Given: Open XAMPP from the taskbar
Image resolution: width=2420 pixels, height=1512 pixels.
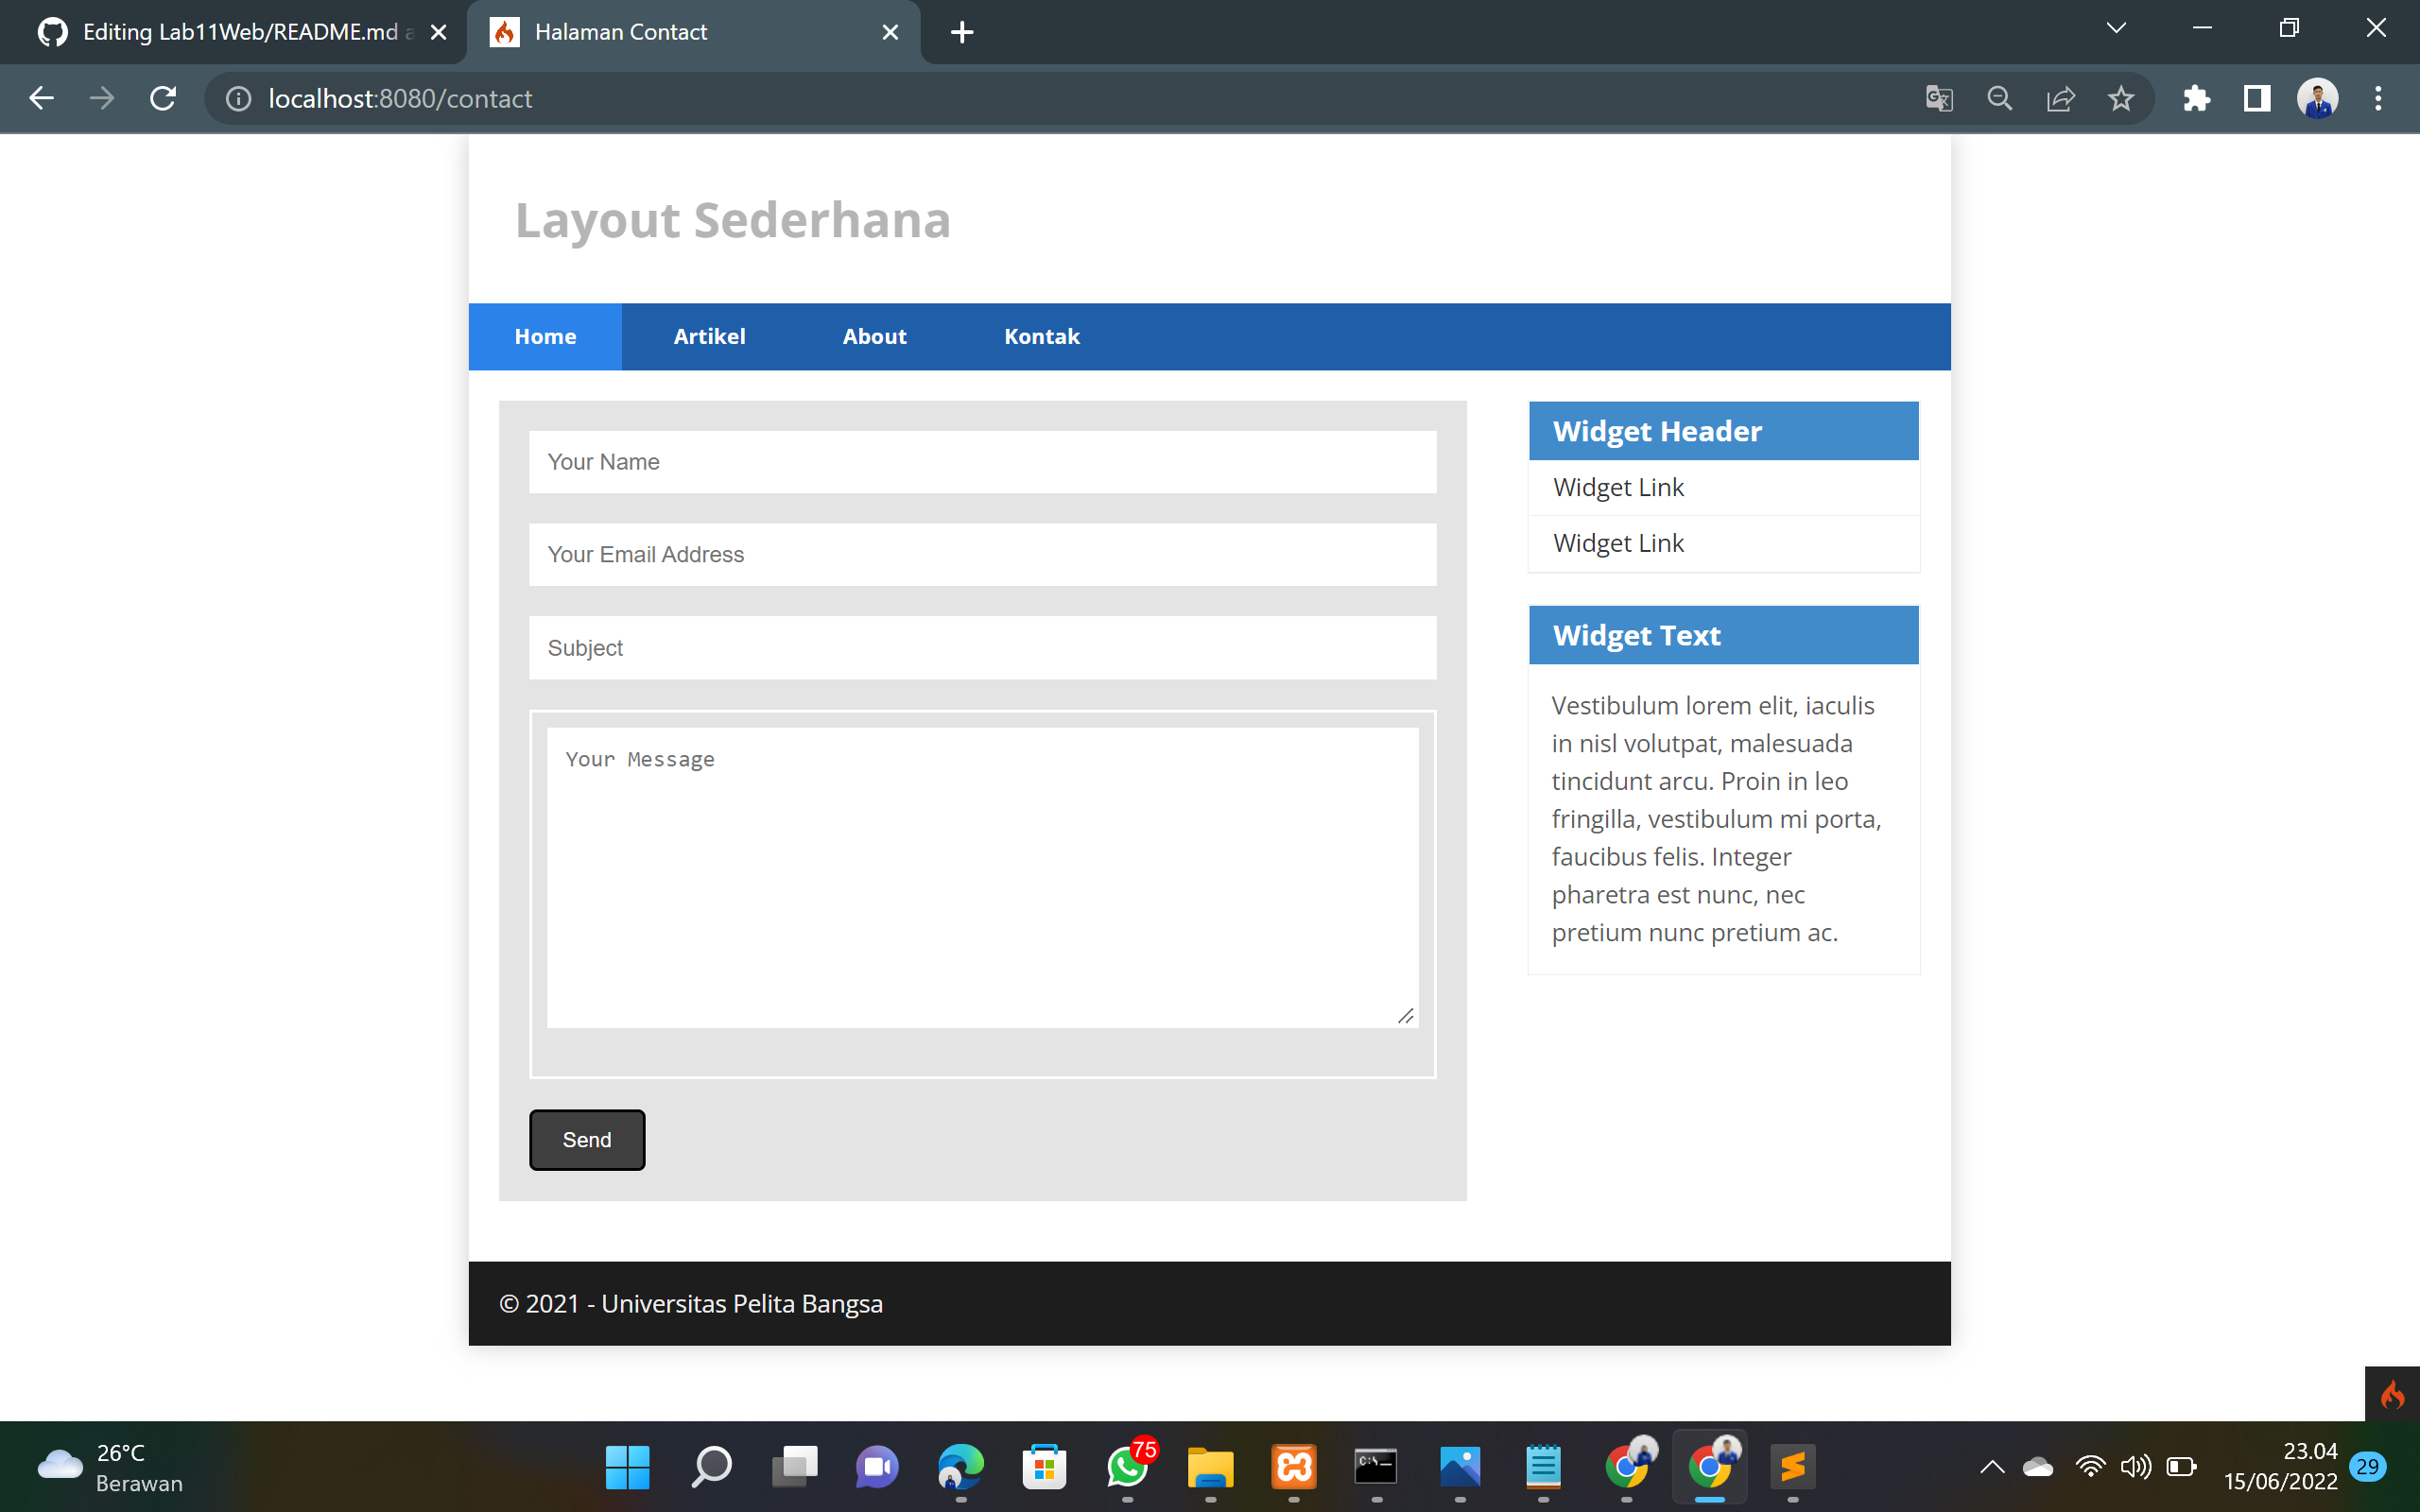Looking at the screenshot, I should click(x=1293, y=1467).
